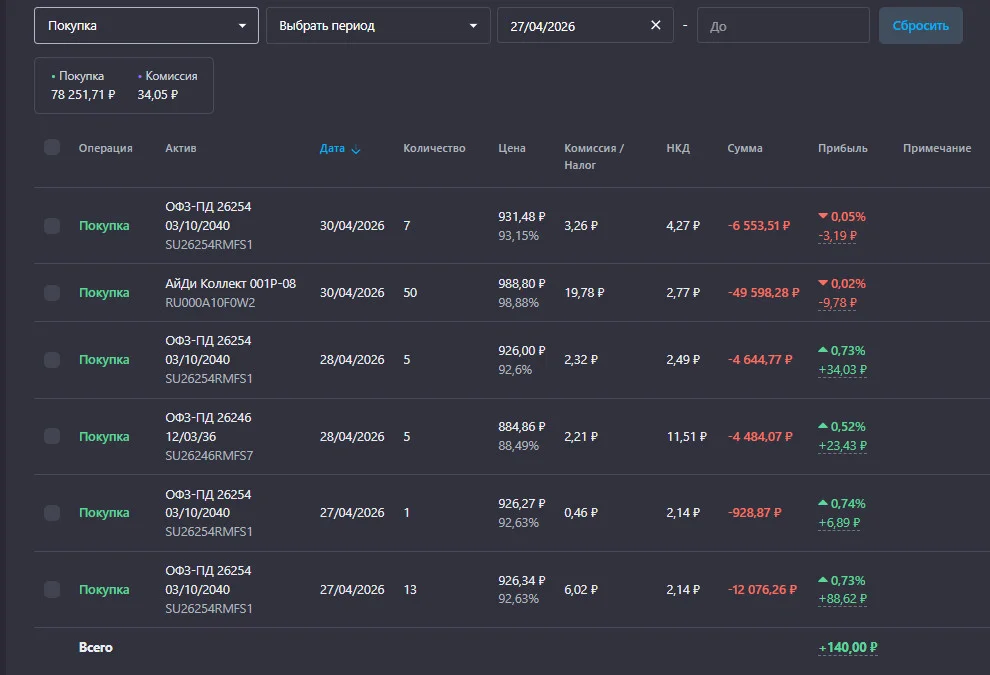The height and width of the screenshot is (675, 990).
Task: Open the Выбрать период dropdown
Action: tap(378, 26)
